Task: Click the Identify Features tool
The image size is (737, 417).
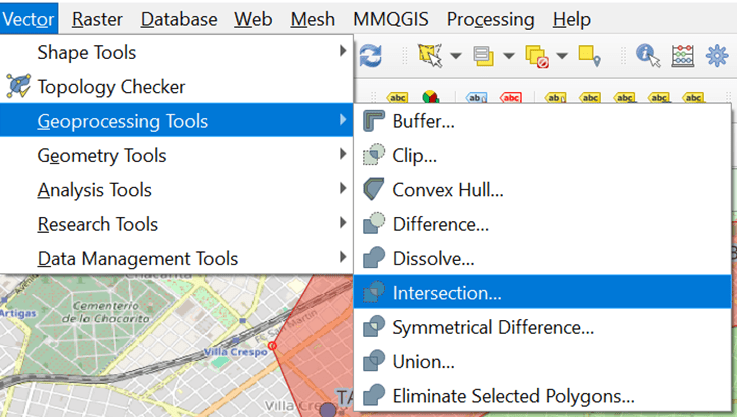Action: coord(647,55)
